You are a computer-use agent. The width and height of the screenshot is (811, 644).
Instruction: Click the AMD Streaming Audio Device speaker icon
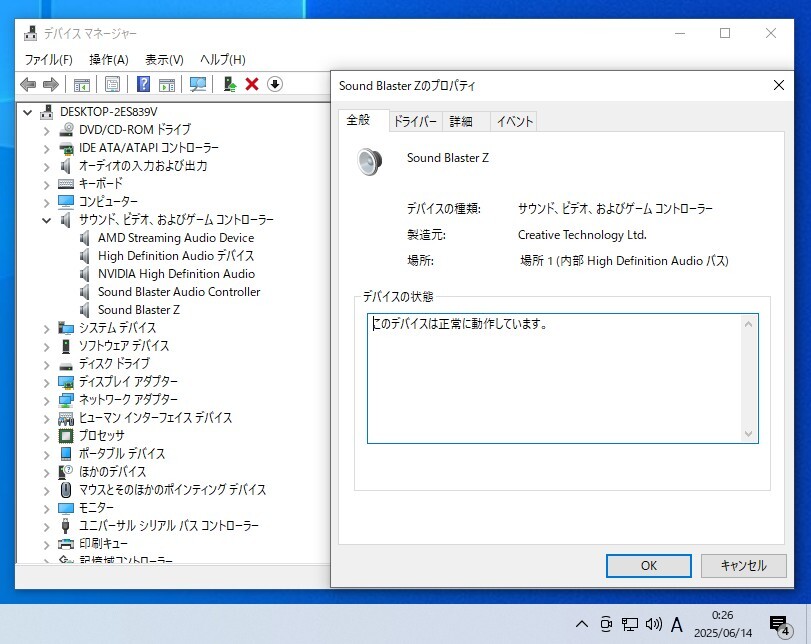point(85,238)
